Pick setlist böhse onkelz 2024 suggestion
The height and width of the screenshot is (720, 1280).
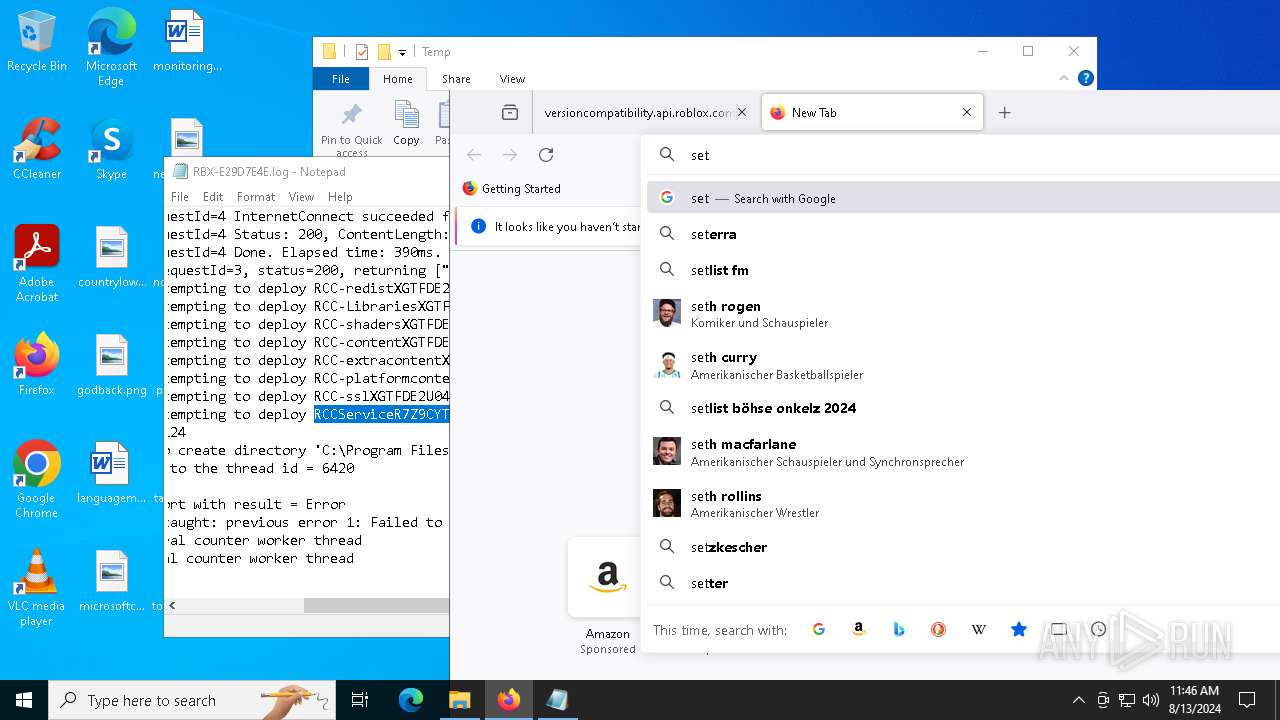point(963,408)
